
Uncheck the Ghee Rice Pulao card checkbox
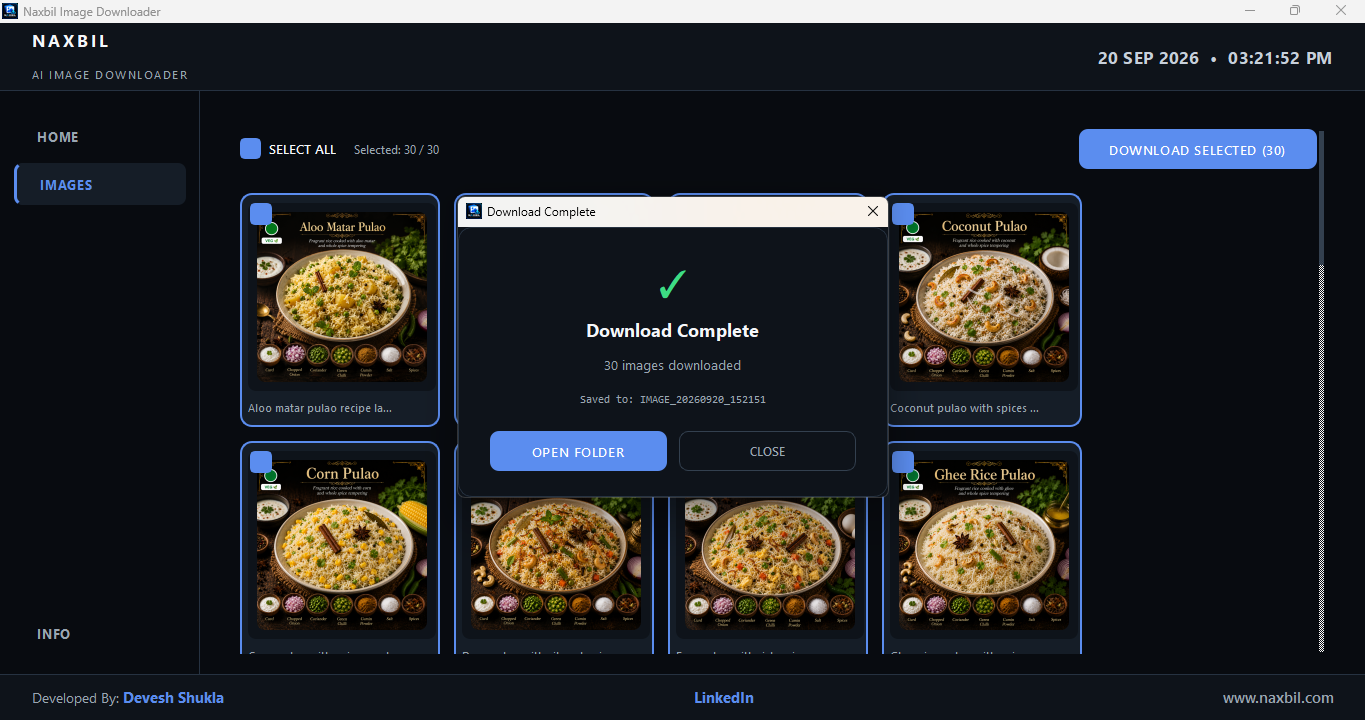(902, 462)
